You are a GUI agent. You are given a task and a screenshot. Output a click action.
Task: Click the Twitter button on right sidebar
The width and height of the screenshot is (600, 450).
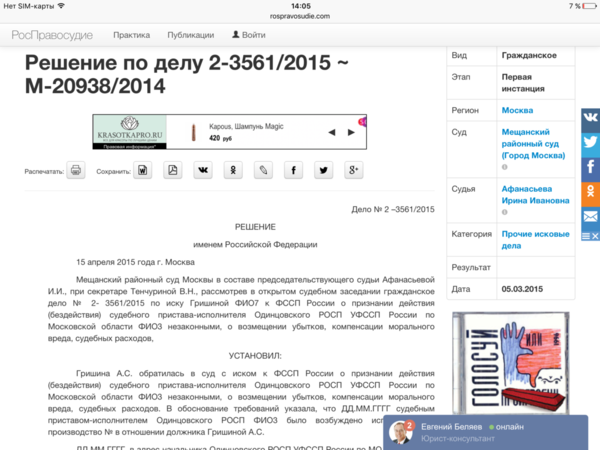590,142
